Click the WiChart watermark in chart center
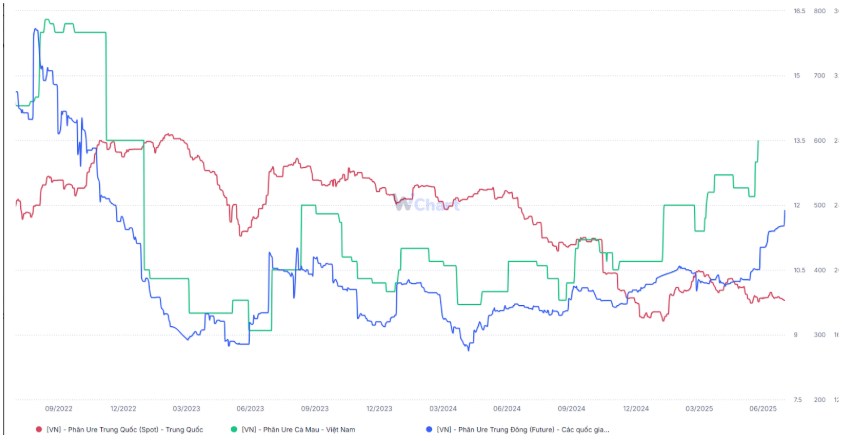The height and width of the screenshot is (441, 842). (x=426, y=205)
